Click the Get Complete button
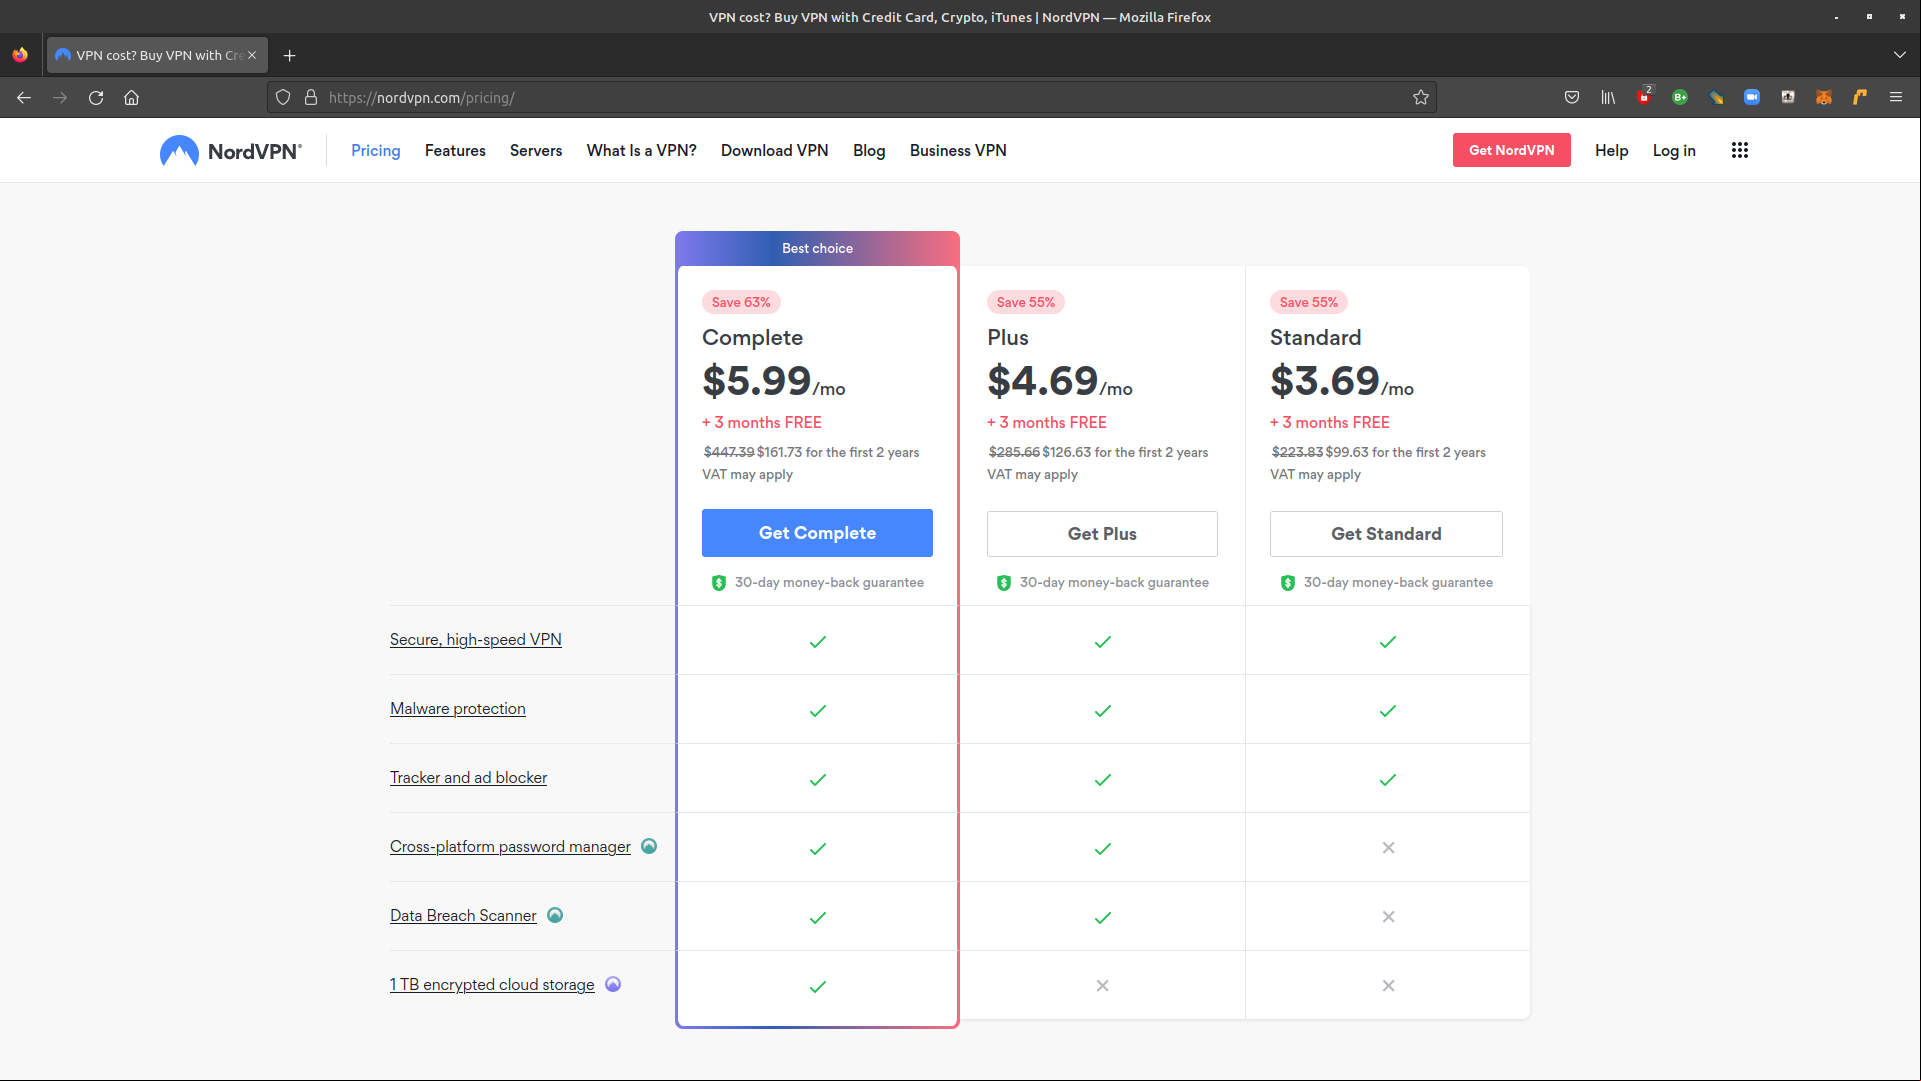Screen dimensions: 1921x1081 (817, 533)
